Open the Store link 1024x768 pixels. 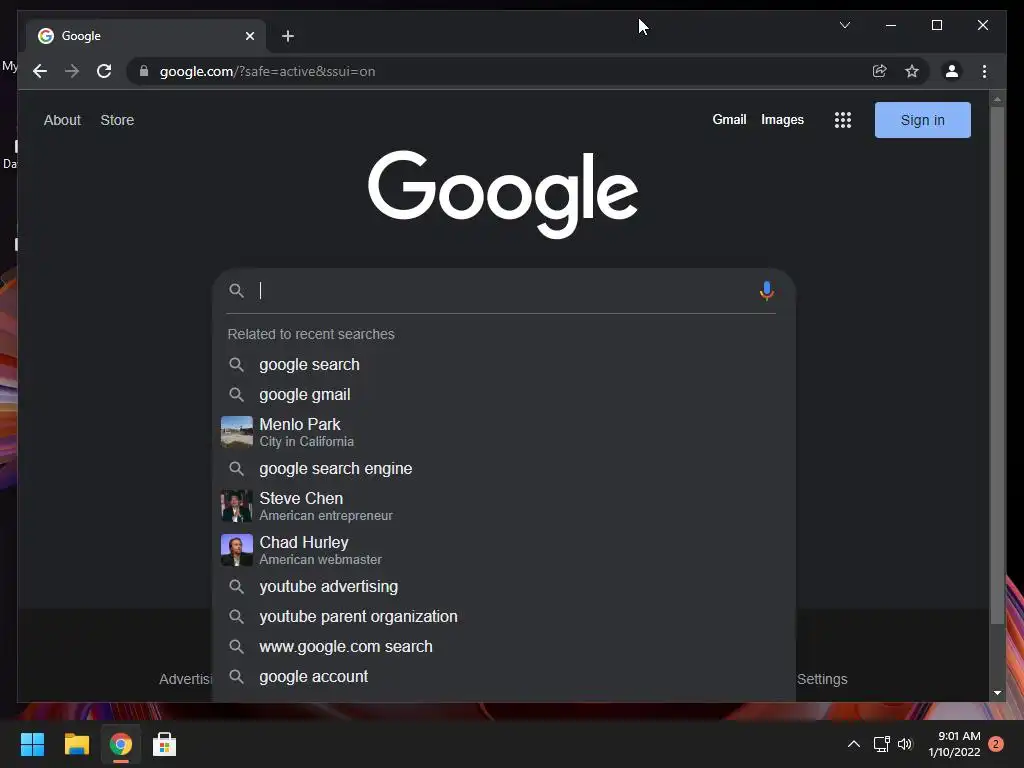pos(117,120)
